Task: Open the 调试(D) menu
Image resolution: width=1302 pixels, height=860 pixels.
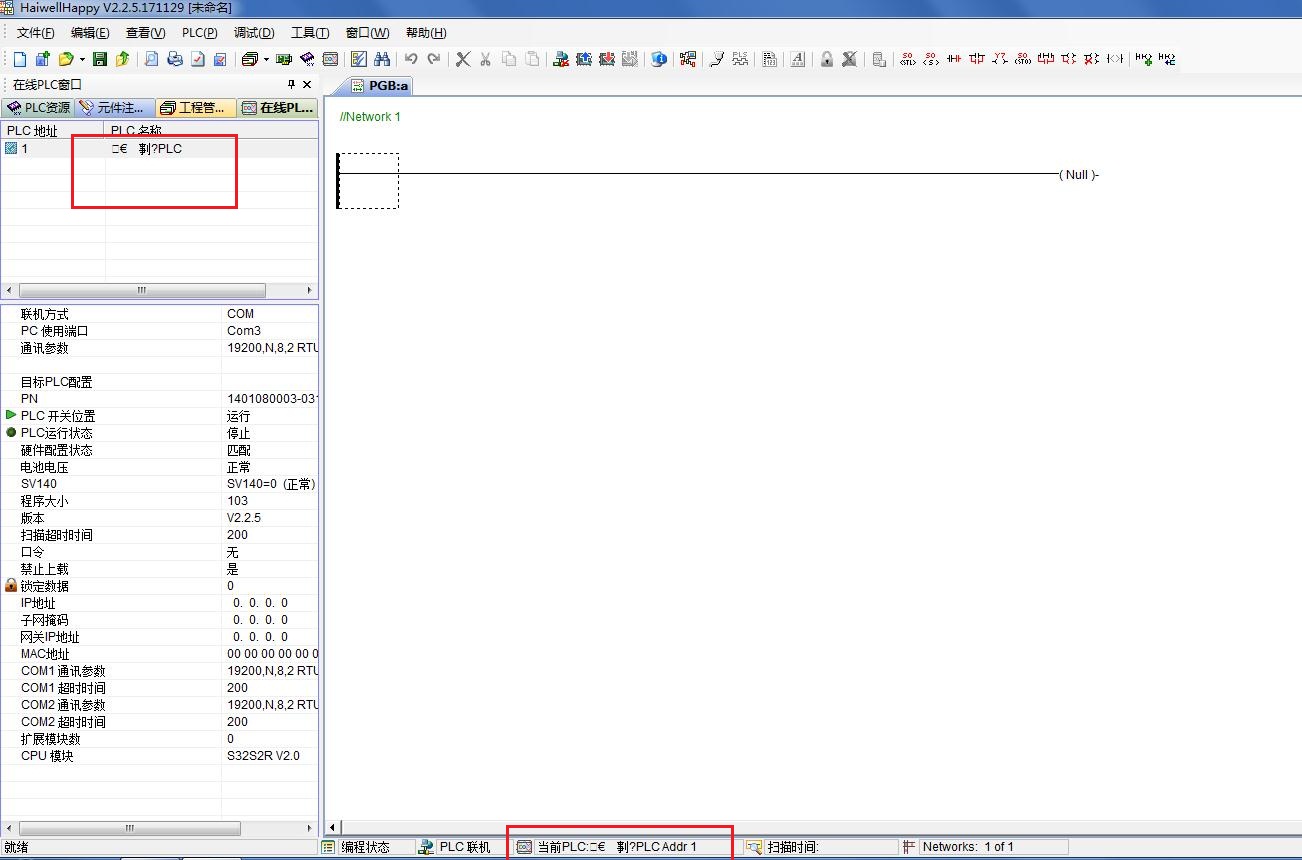Action: (x=254, y=33)
